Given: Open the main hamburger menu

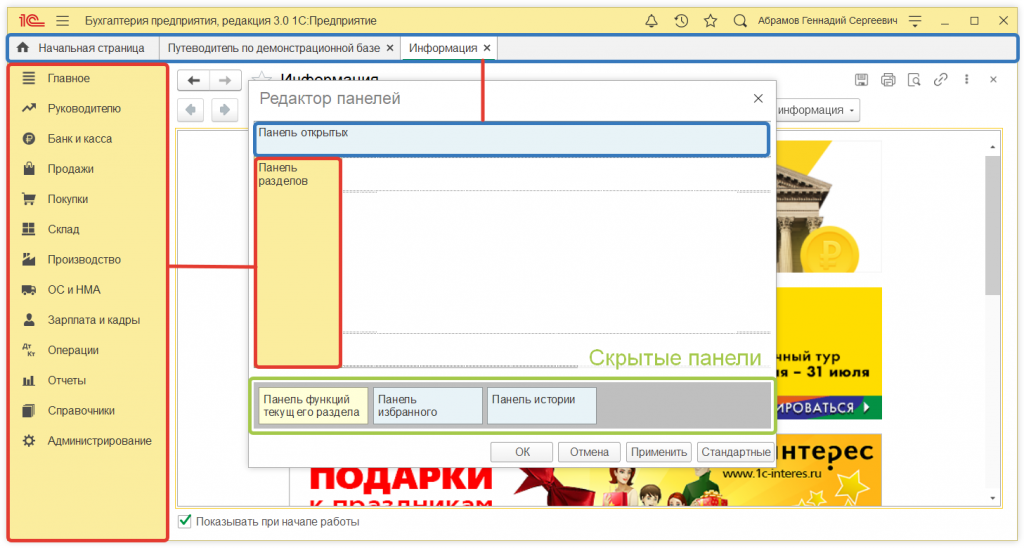Looking at the screenshot, I should [x=62, y=21].
